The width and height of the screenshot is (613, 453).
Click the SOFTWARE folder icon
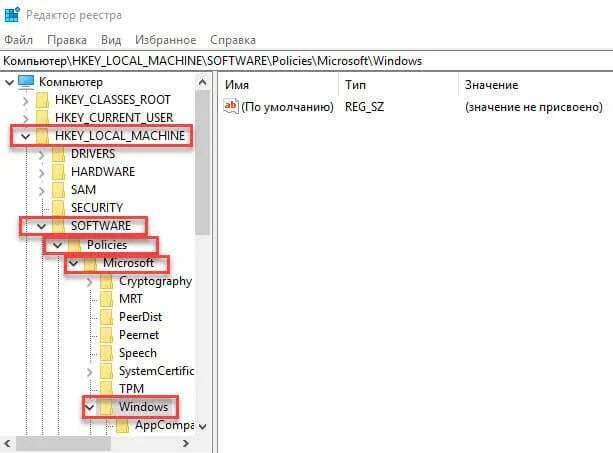tap(58, 226)
